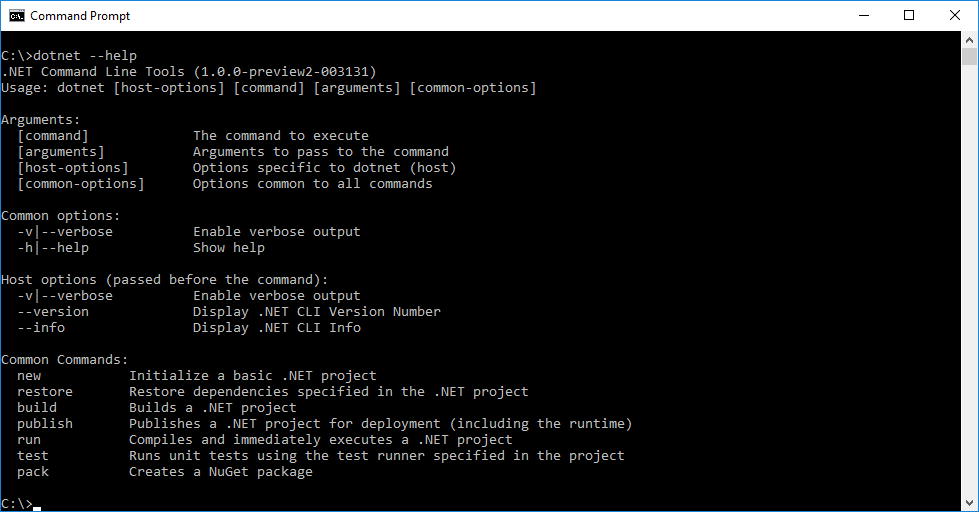The width and height of the screenshot is (979, 512).
Task: Click the "test" command name
Action: (33, 456)
